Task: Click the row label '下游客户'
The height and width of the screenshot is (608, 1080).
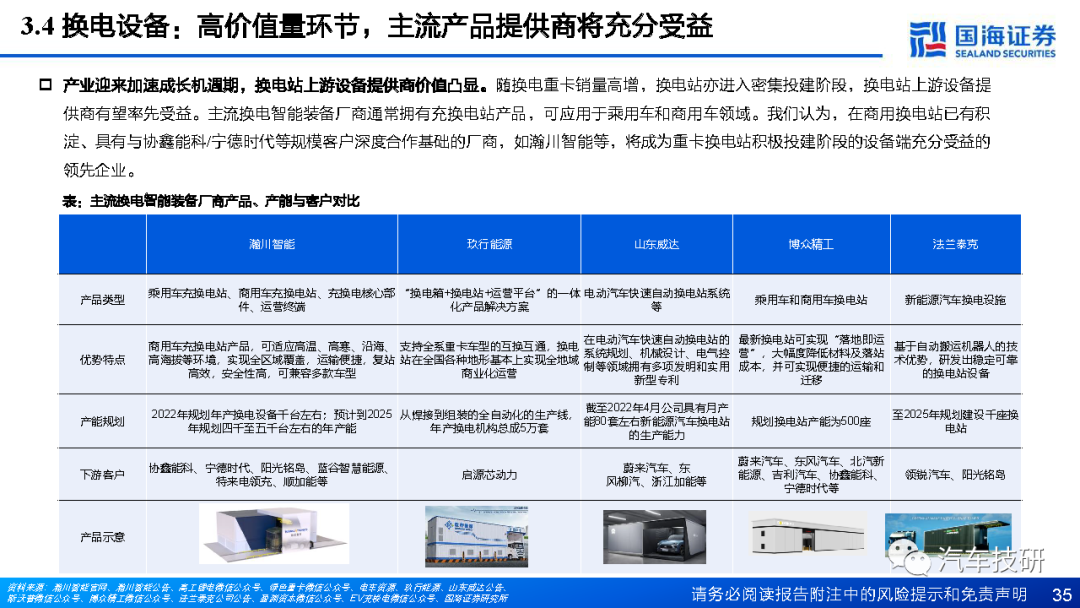Action: coord(103,475)
